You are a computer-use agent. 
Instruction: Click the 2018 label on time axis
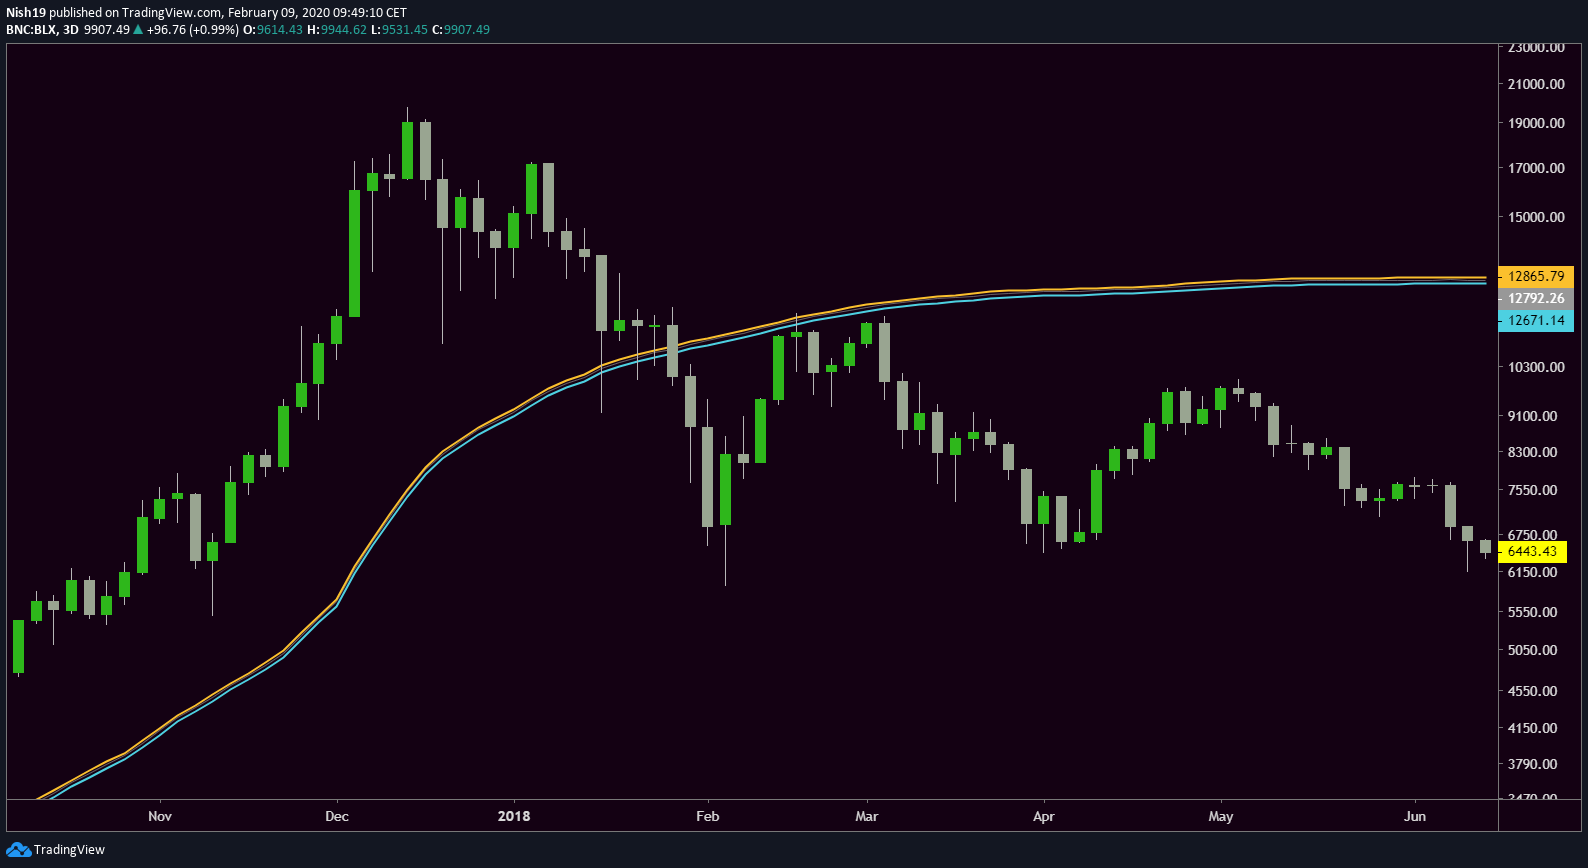coord(514,816)
